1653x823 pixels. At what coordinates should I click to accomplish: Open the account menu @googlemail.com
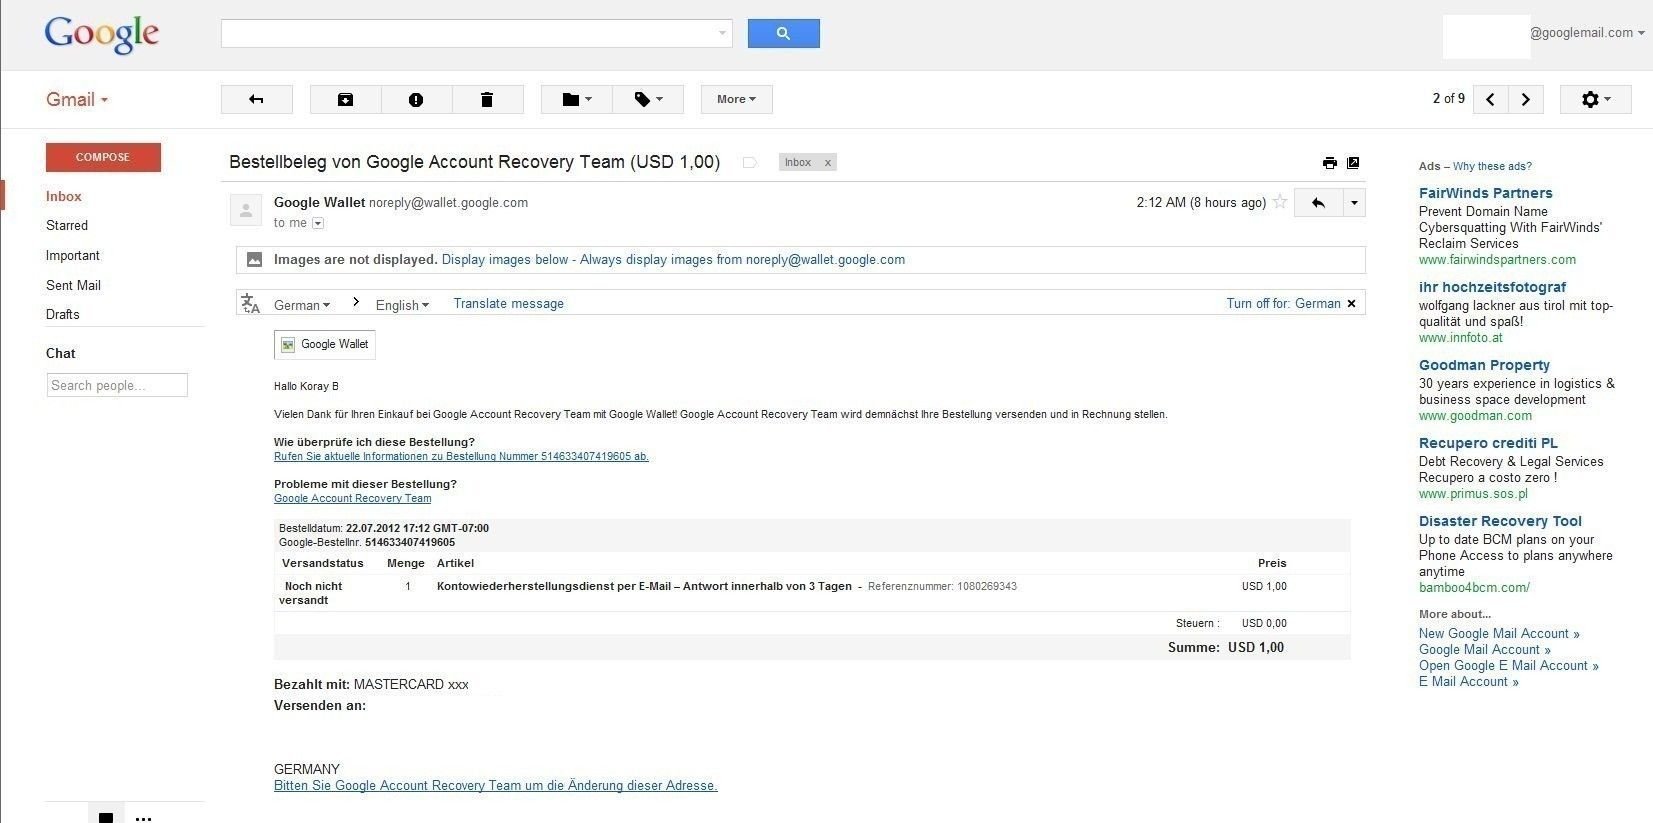1587,33
